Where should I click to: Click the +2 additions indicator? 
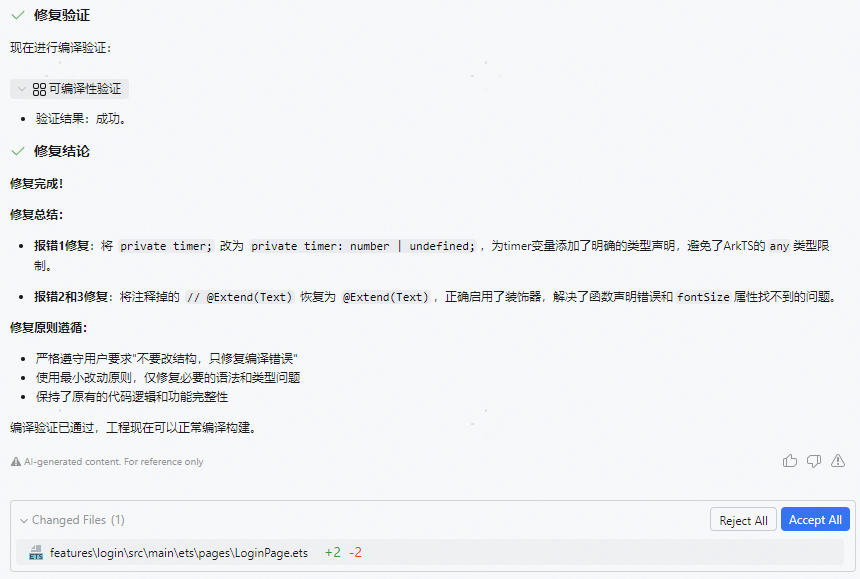pyautogui.click(x=333, y=552)
